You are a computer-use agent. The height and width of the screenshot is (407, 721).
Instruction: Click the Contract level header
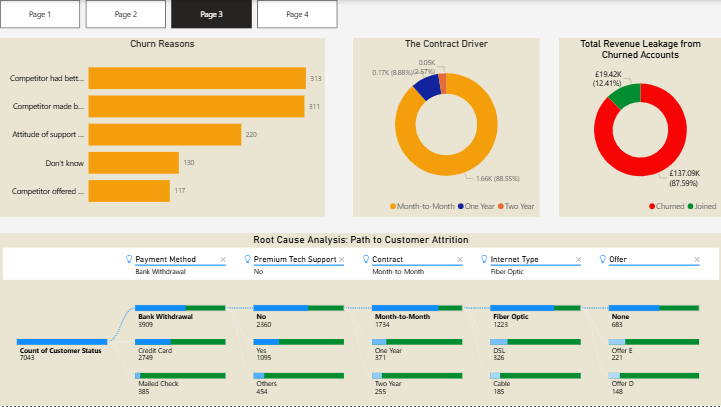coord(387,259)
